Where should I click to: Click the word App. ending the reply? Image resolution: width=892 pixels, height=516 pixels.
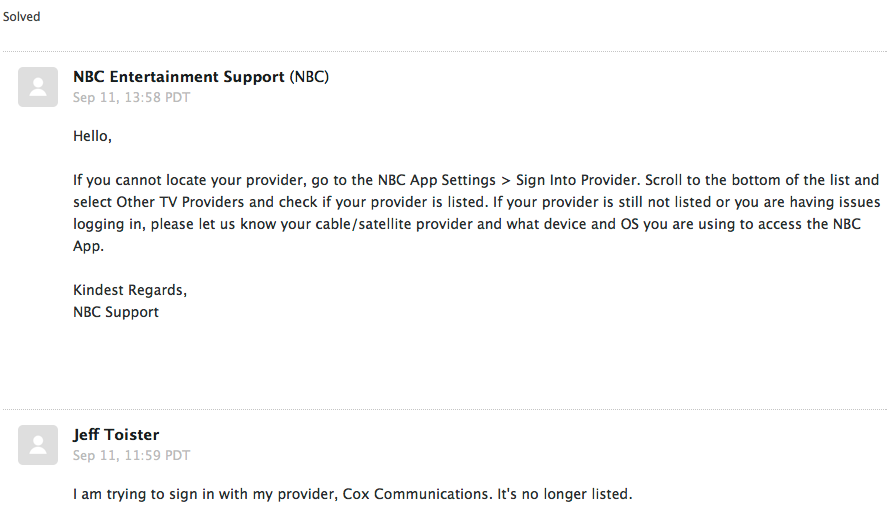88,246
